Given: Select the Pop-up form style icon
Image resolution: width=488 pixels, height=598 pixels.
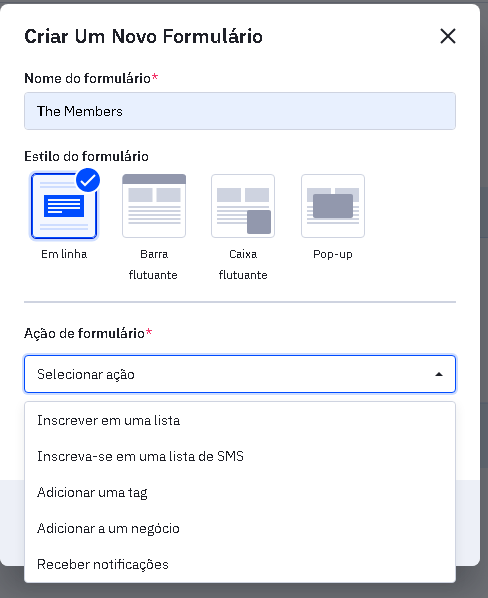Looking at the screenshot, I should (x=333, y=206).
